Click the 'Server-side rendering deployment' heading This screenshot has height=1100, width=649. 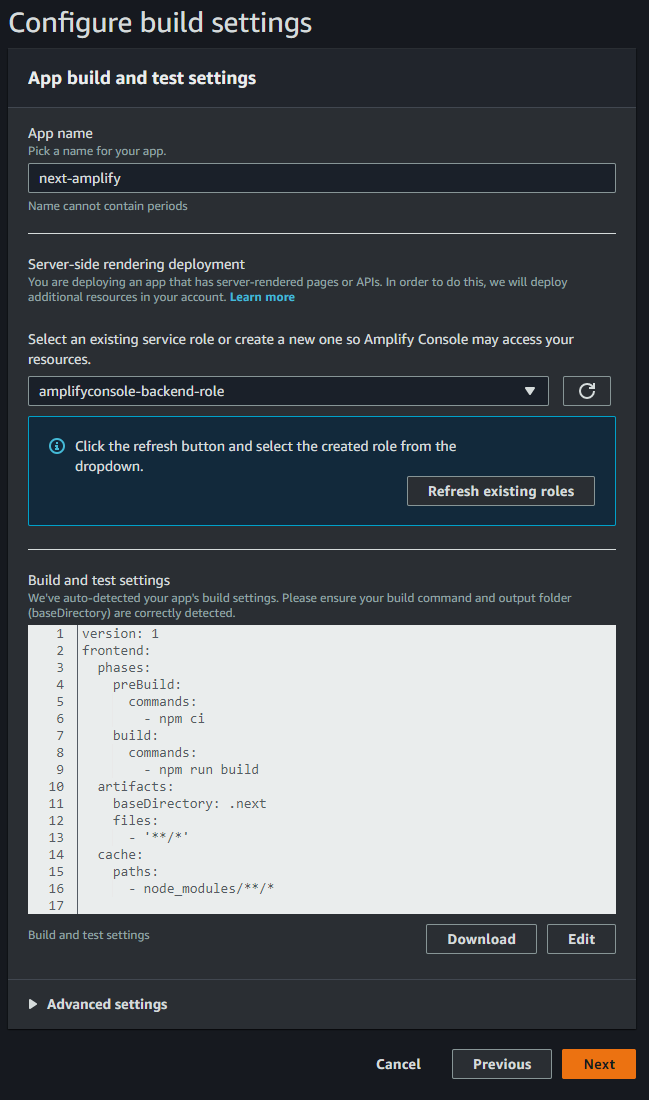click(136, 264)
